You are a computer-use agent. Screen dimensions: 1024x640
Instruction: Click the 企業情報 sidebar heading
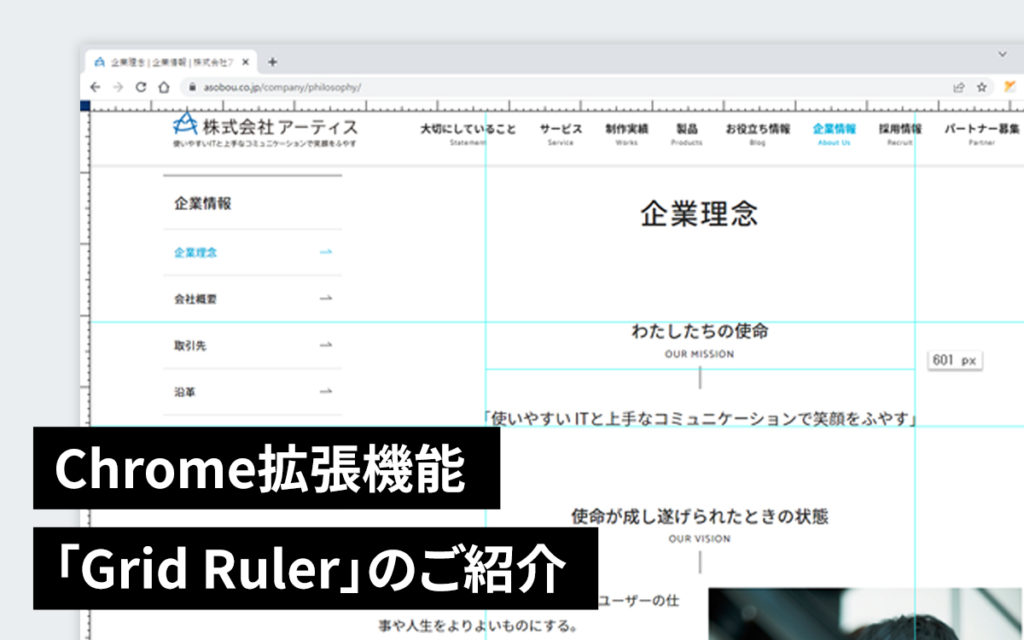pyautogui.click(x=202, y=204)
